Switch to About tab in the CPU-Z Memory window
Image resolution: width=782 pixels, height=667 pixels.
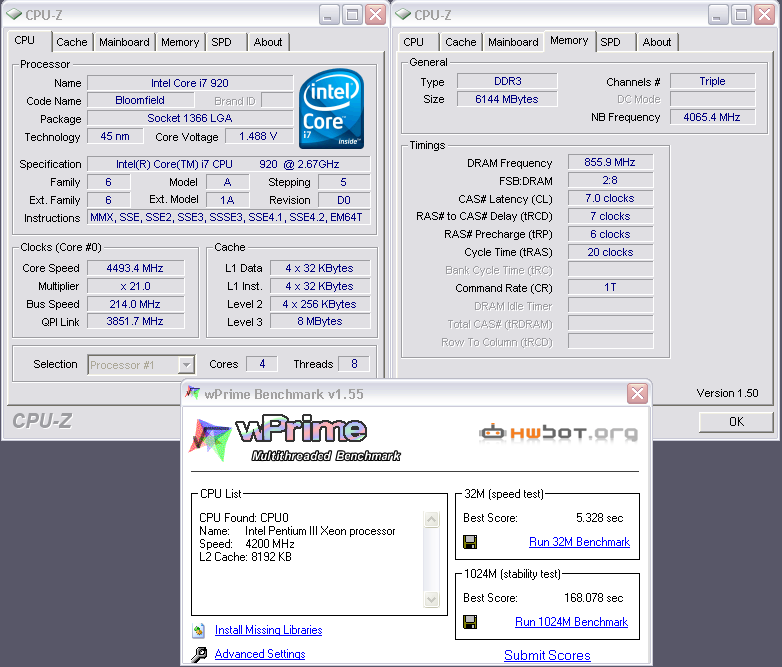pyautogui.click(x=657, y=42)
